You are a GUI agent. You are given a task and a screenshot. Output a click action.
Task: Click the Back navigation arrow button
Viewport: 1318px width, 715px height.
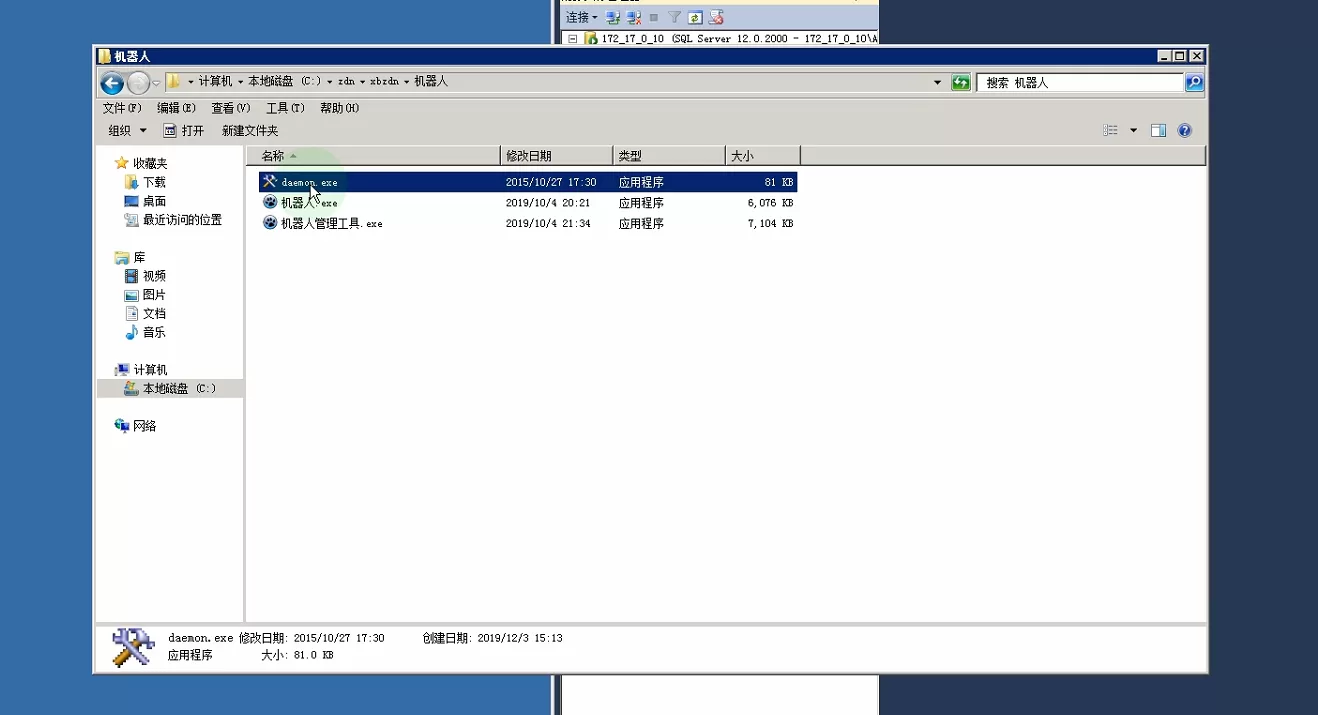tap(112, 83)
